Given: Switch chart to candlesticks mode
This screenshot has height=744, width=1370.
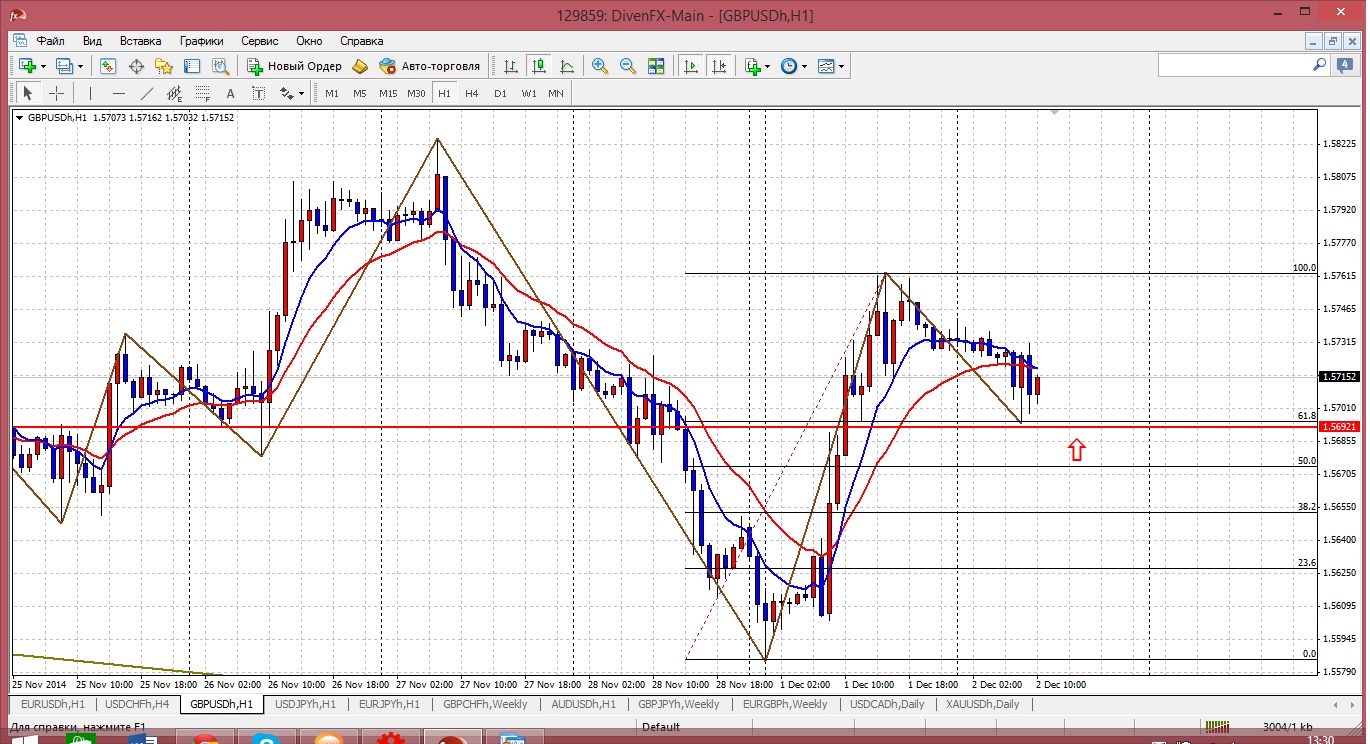Looking at the screenshot, I should click(539, 66).
